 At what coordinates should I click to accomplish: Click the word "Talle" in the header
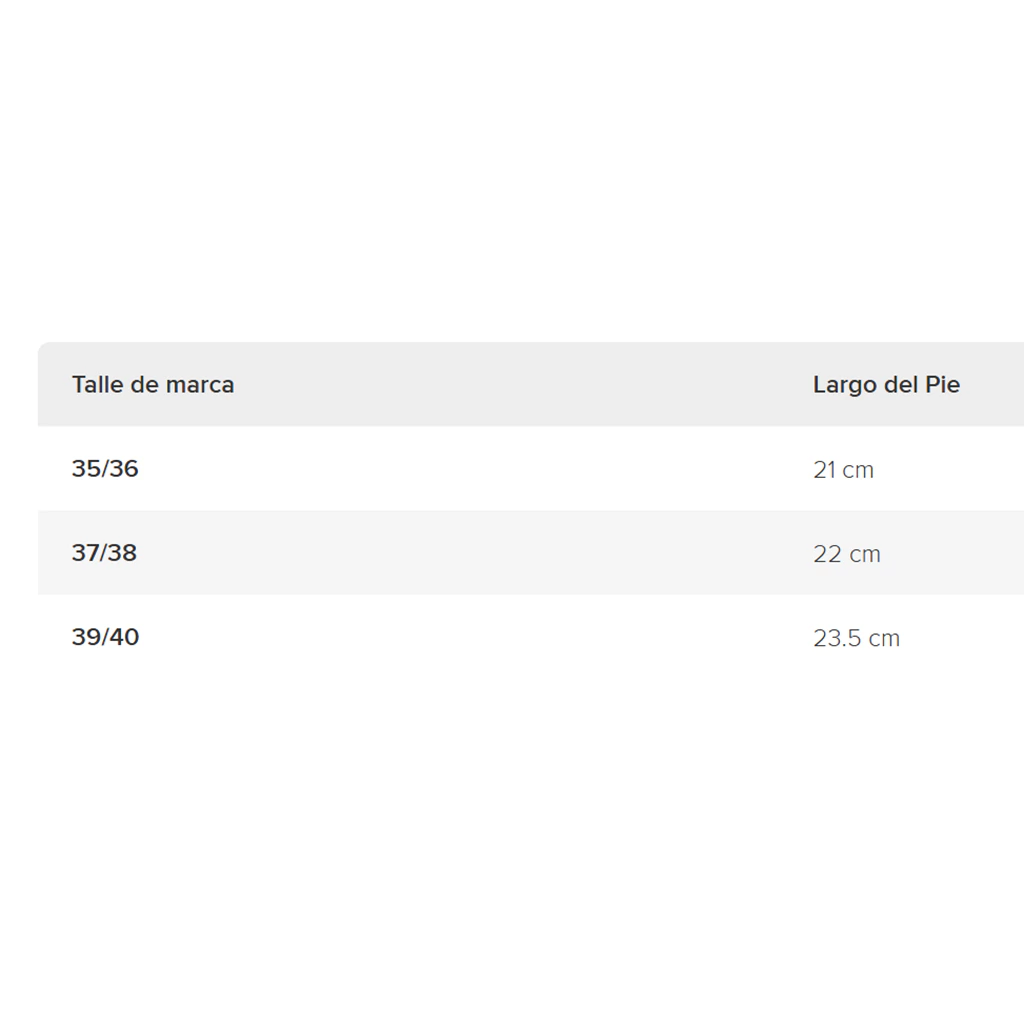(97, 385)
